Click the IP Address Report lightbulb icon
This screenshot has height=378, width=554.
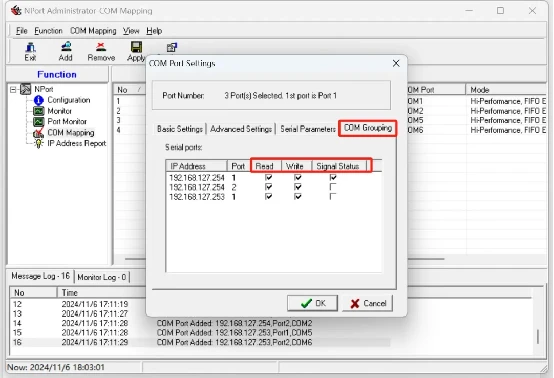pos(39,144)
